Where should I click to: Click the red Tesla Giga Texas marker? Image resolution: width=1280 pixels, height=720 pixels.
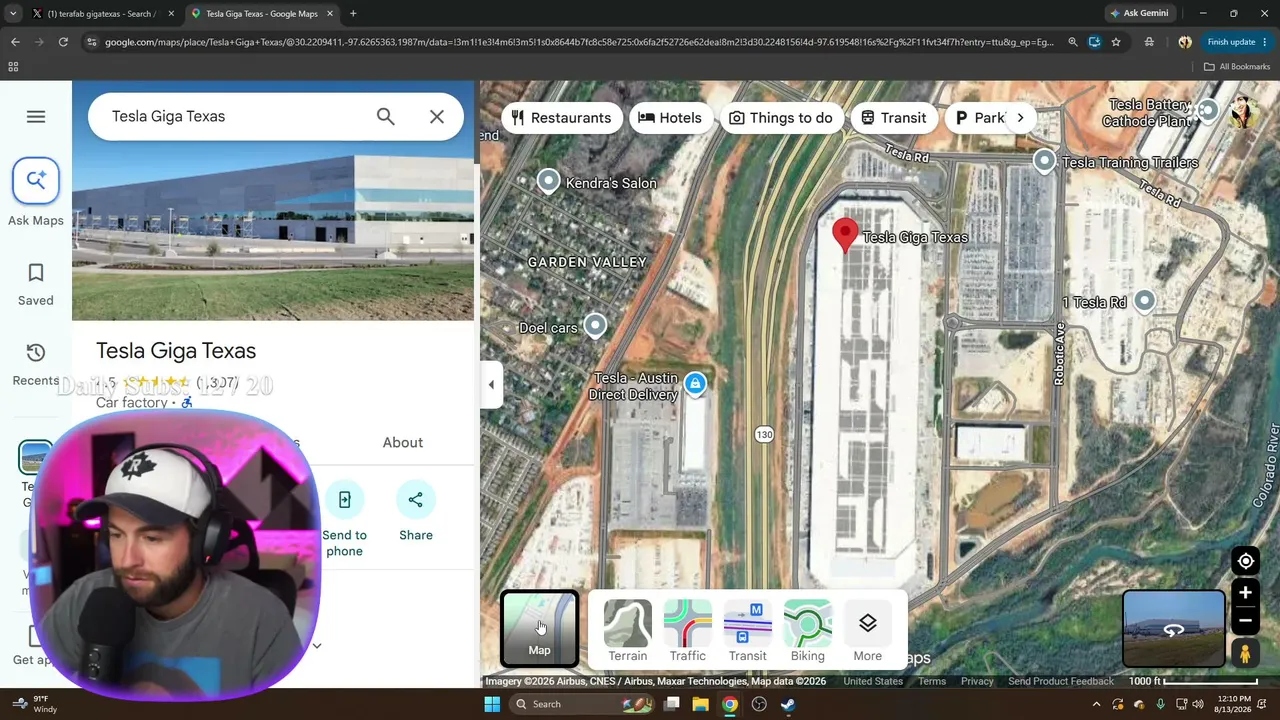(845, 235)
